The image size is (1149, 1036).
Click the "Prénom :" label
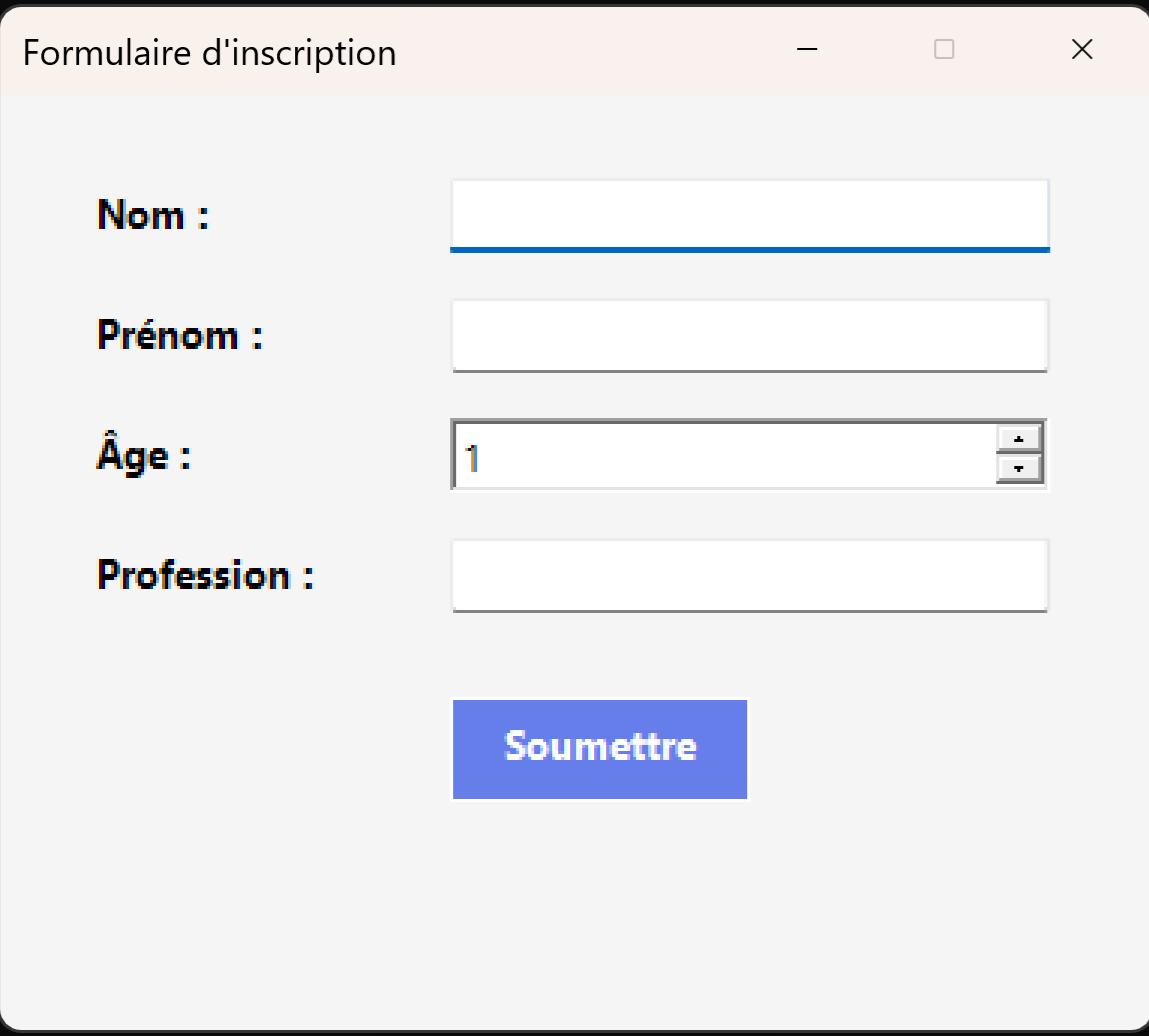[180, 335]
